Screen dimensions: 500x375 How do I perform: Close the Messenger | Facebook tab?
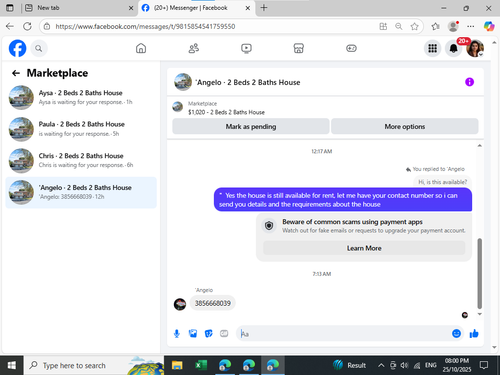[248, 8]
